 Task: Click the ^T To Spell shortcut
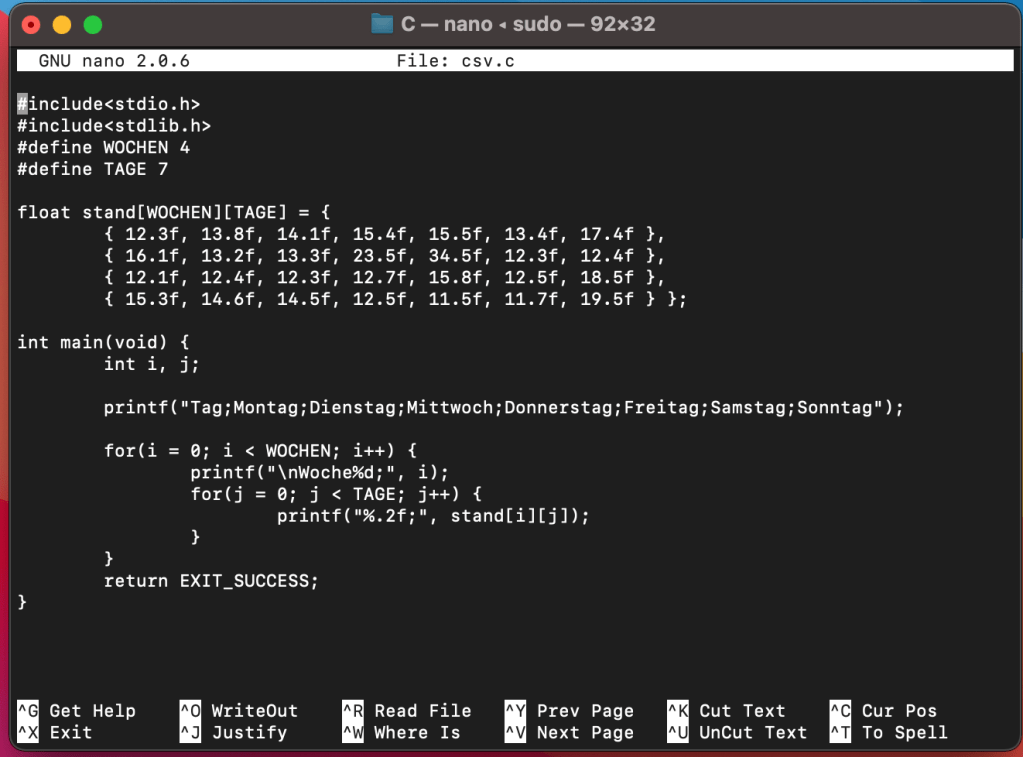(x=889, y=733)
